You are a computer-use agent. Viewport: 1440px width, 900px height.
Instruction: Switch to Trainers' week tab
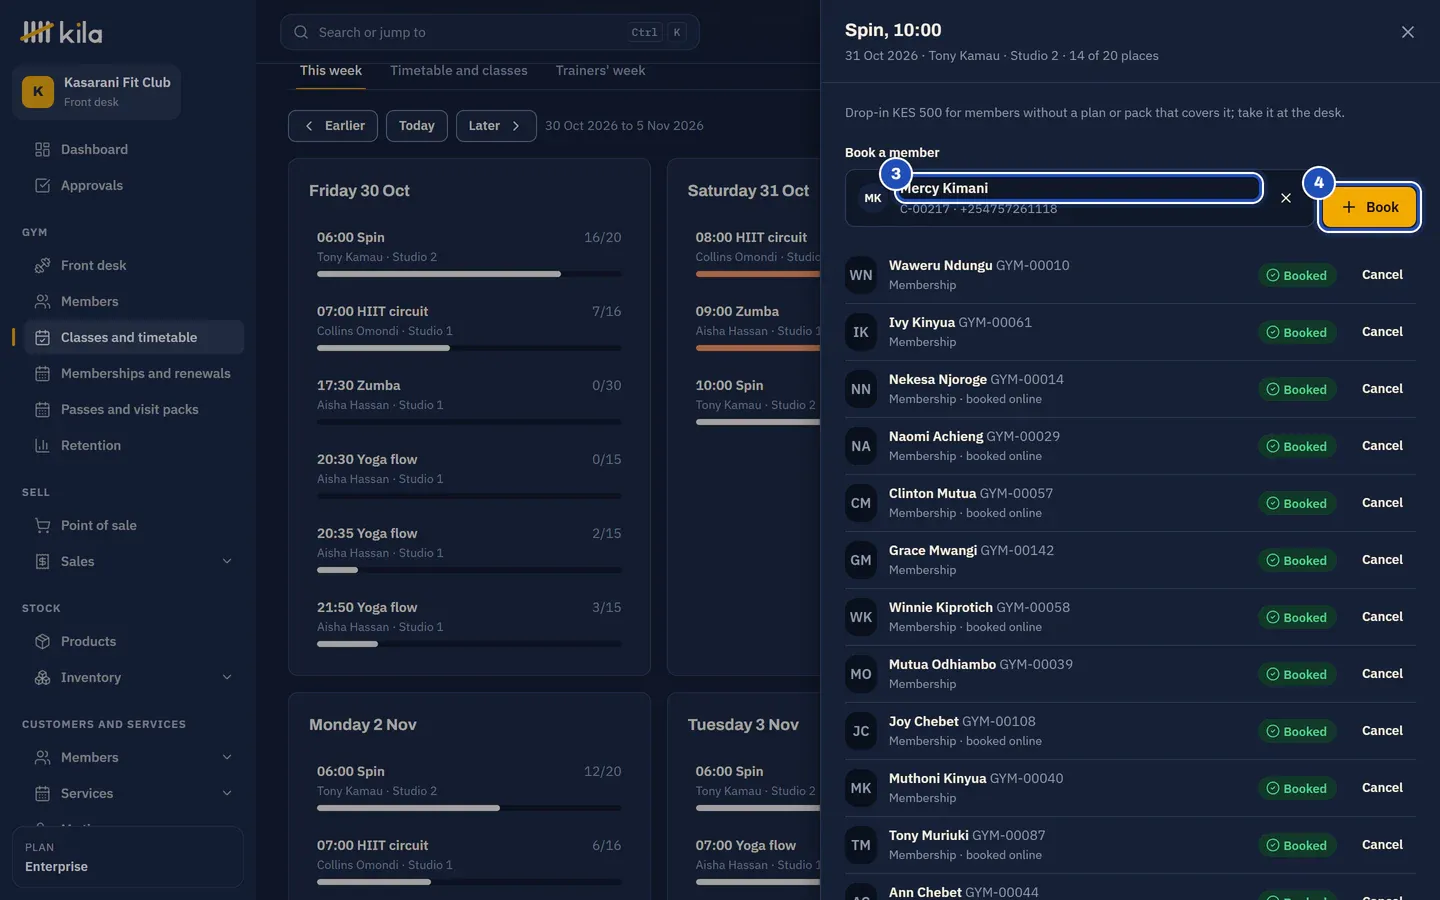click(600, 71)
